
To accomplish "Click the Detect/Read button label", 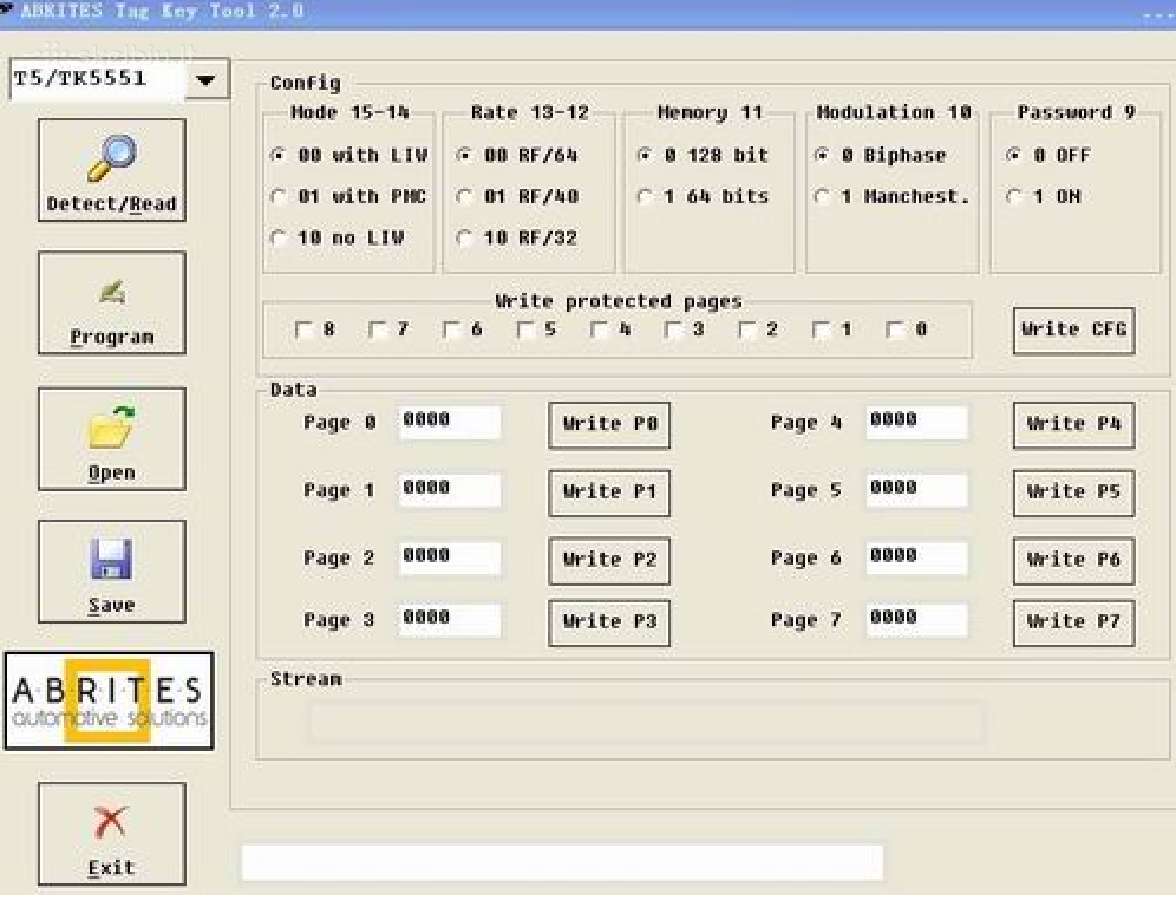I will (x=112, y=204).
